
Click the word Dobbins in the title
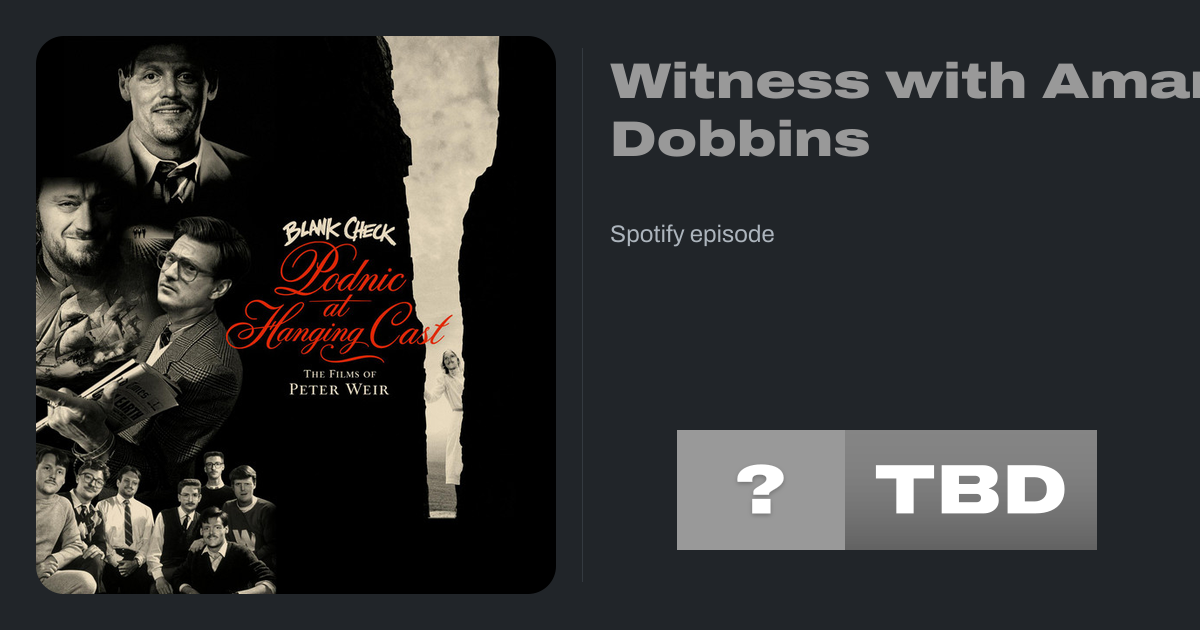point(739,139)
